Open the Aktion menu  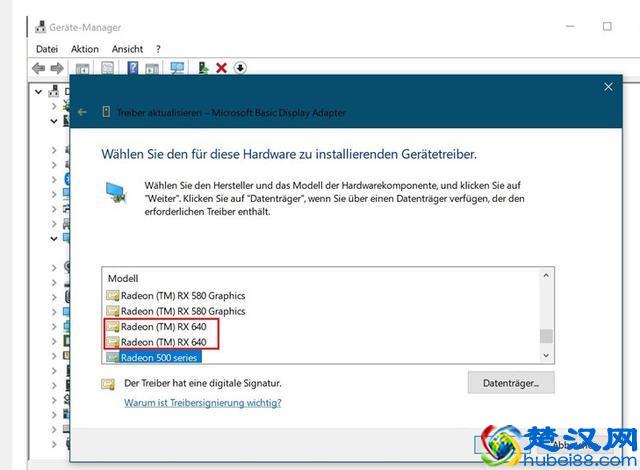(85, 49)
